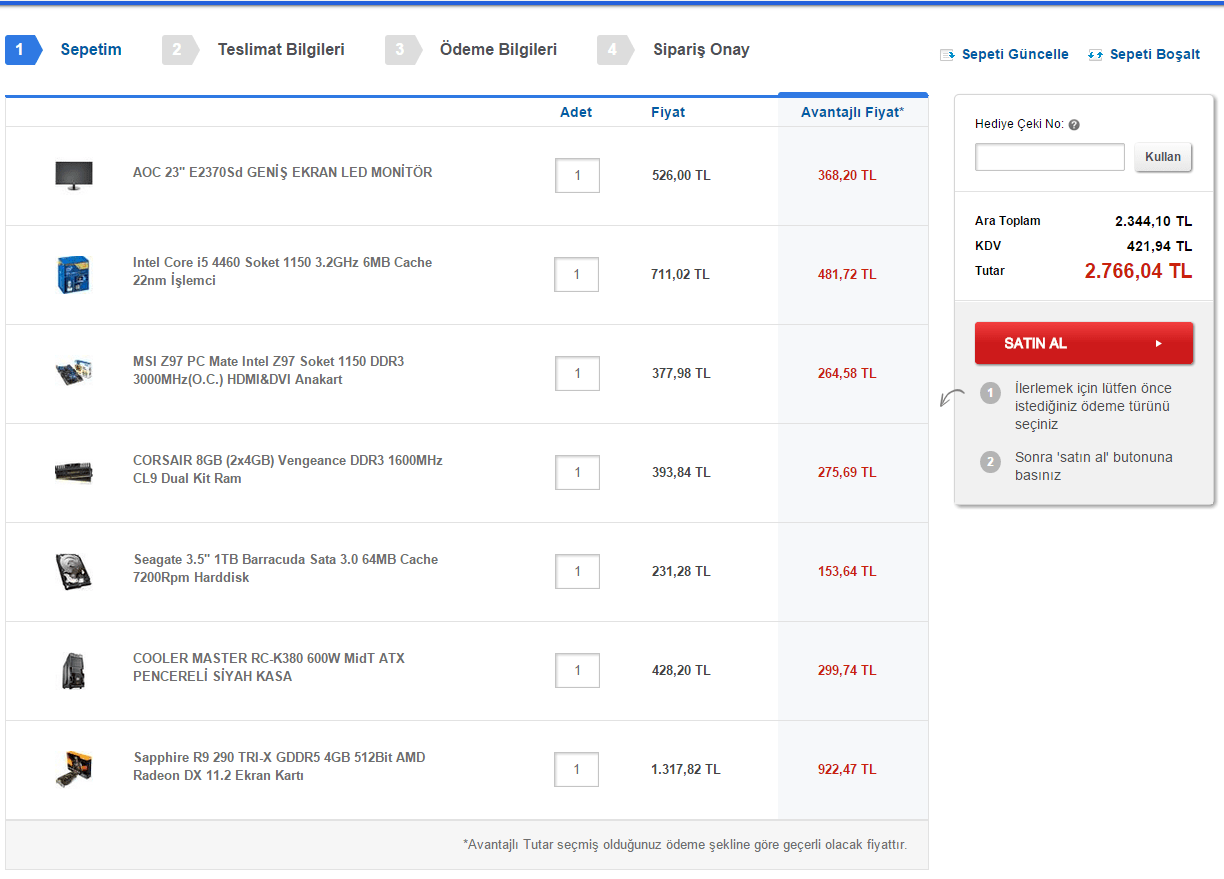Open CORSAIR 8GB Vengeance product name
The width and height of the screenshot is (1224, 879).
(288, 470)
